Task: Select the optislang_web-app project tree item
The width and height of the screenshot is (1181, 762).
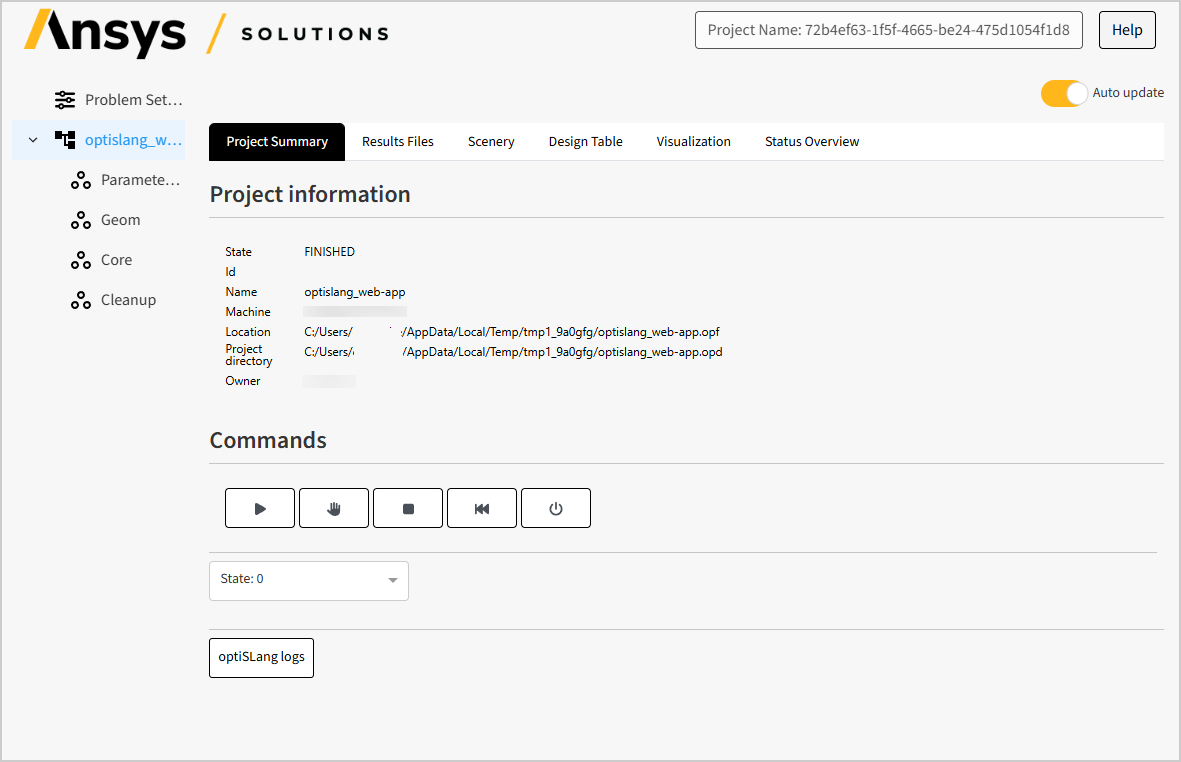Action: click(133, 140)
